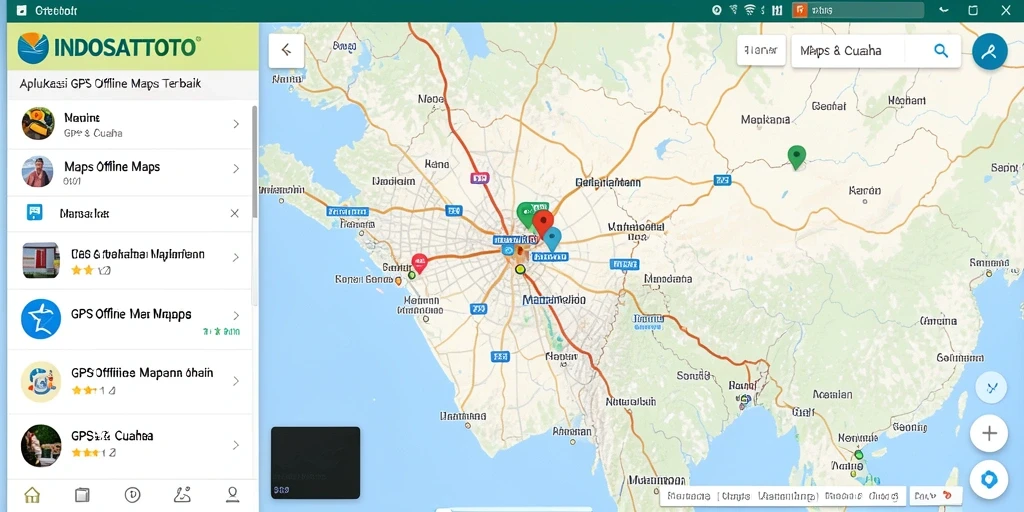Click the 'Maps Offline Maps' list title
This screenshot has width=1024, height=512.
112,167
